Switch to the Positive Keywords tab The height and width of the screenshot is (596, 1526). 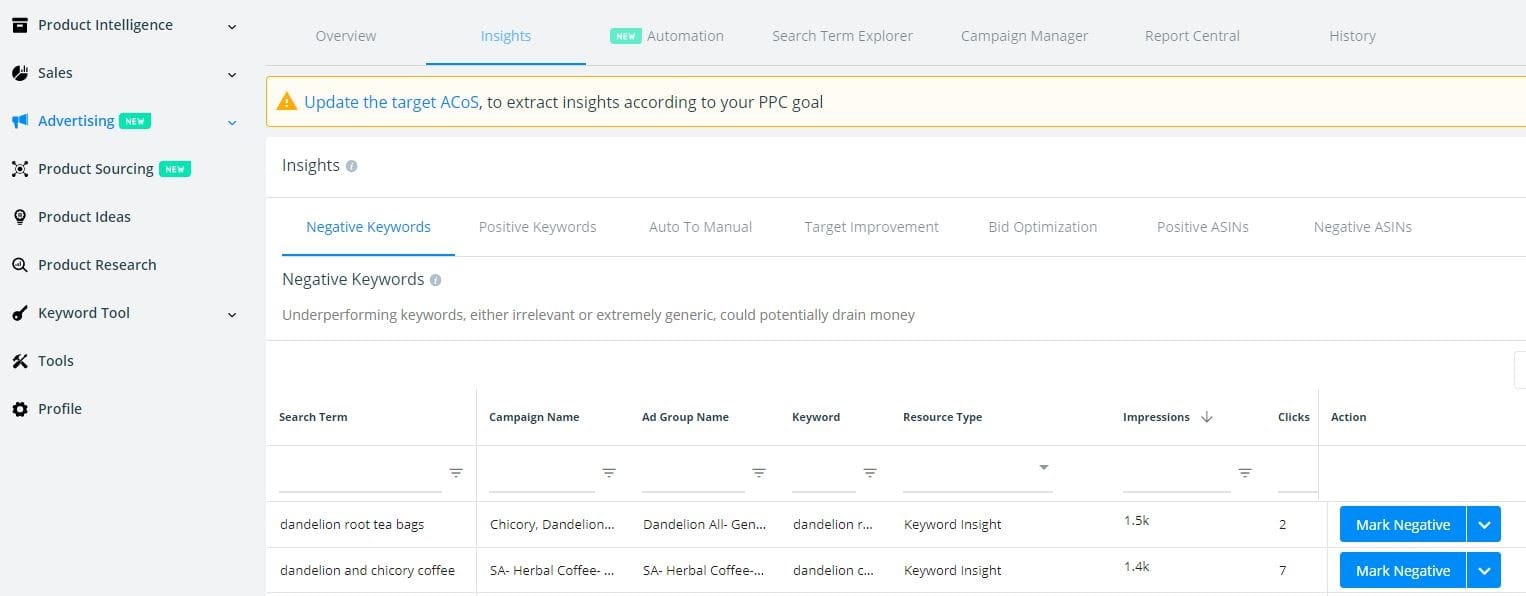[x=537, y=227]
